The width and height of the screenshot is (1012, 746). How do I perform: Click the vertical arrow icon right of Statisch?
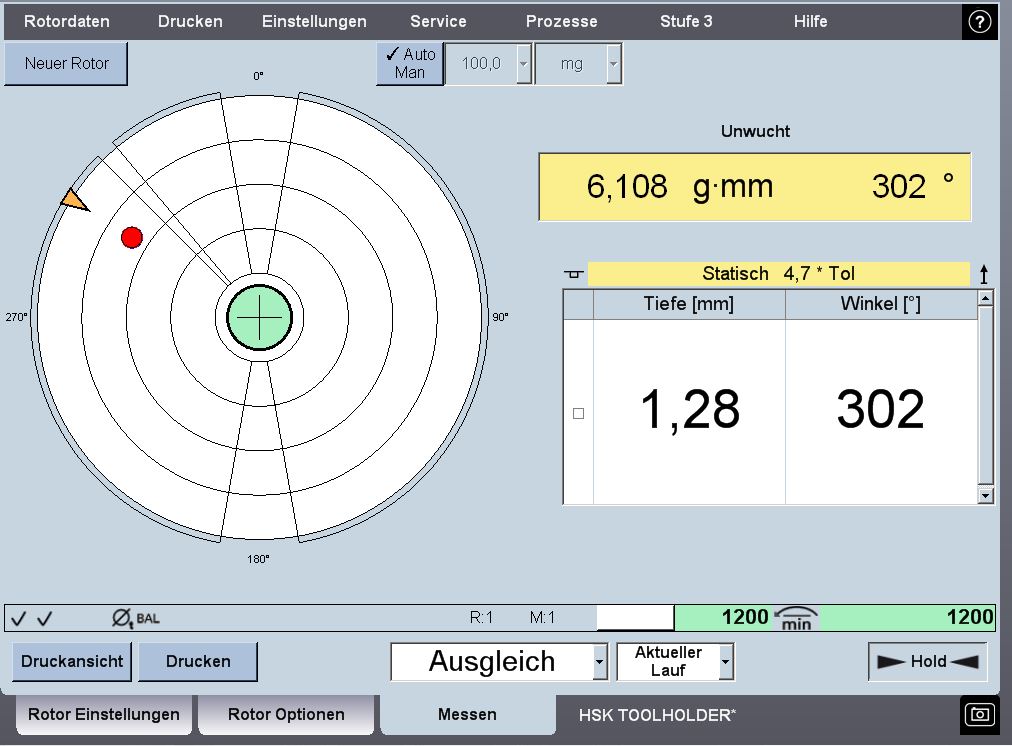click(984, 274)
